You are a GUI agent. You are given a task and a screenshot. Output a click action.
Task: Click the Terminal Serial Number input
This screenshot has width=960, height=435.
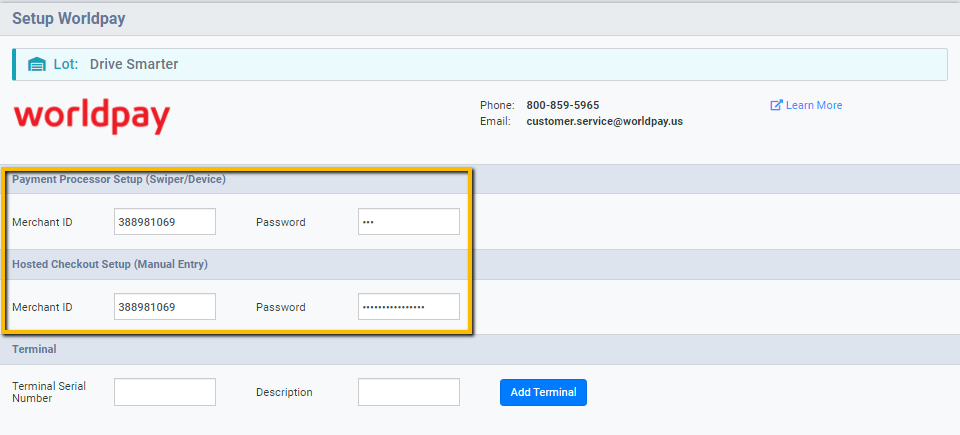(165, 392)
